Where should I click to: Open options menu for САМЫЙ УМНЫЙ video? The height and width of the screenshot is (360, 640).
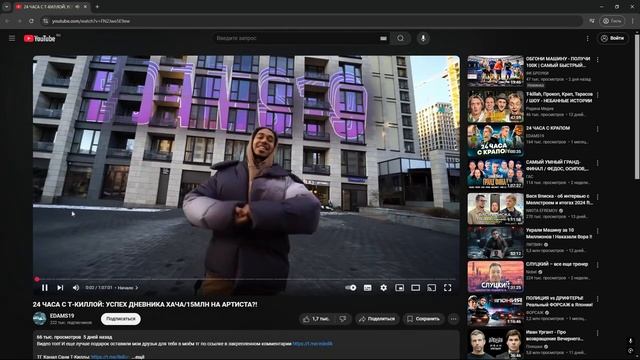[x=598, y=163]
